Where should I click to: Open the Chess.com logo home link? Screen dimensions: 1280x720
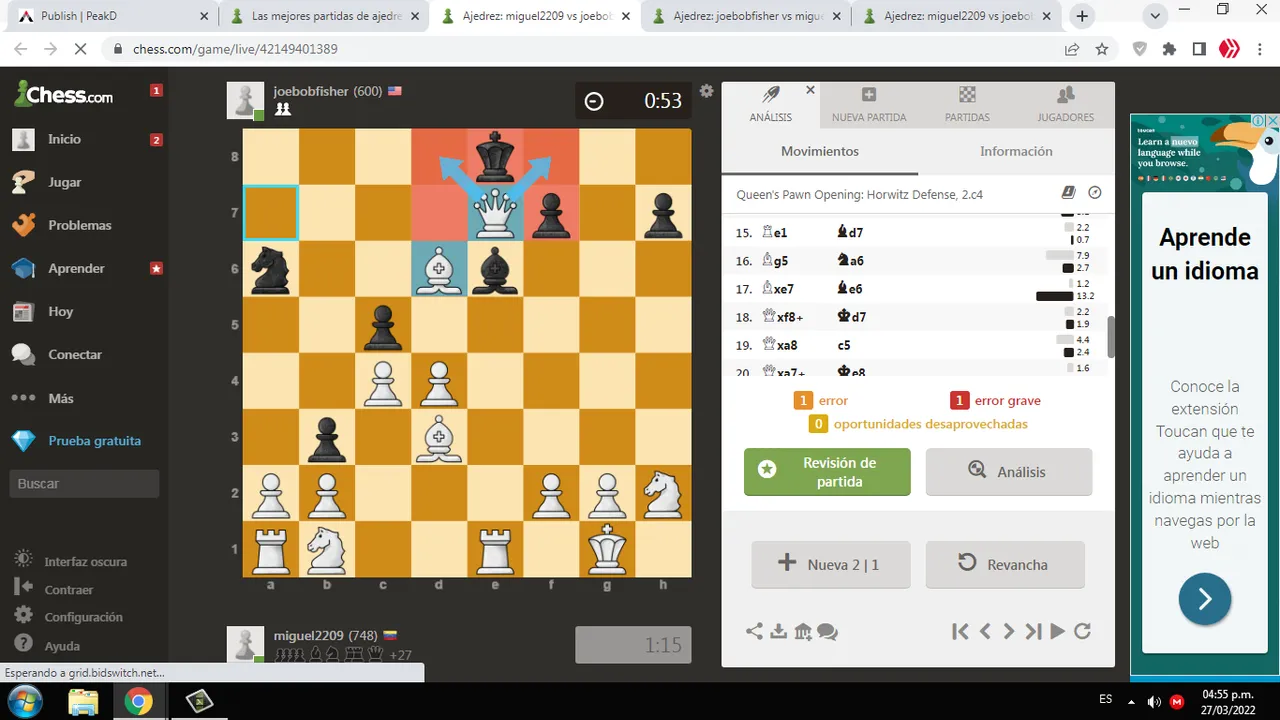(64, 95)
